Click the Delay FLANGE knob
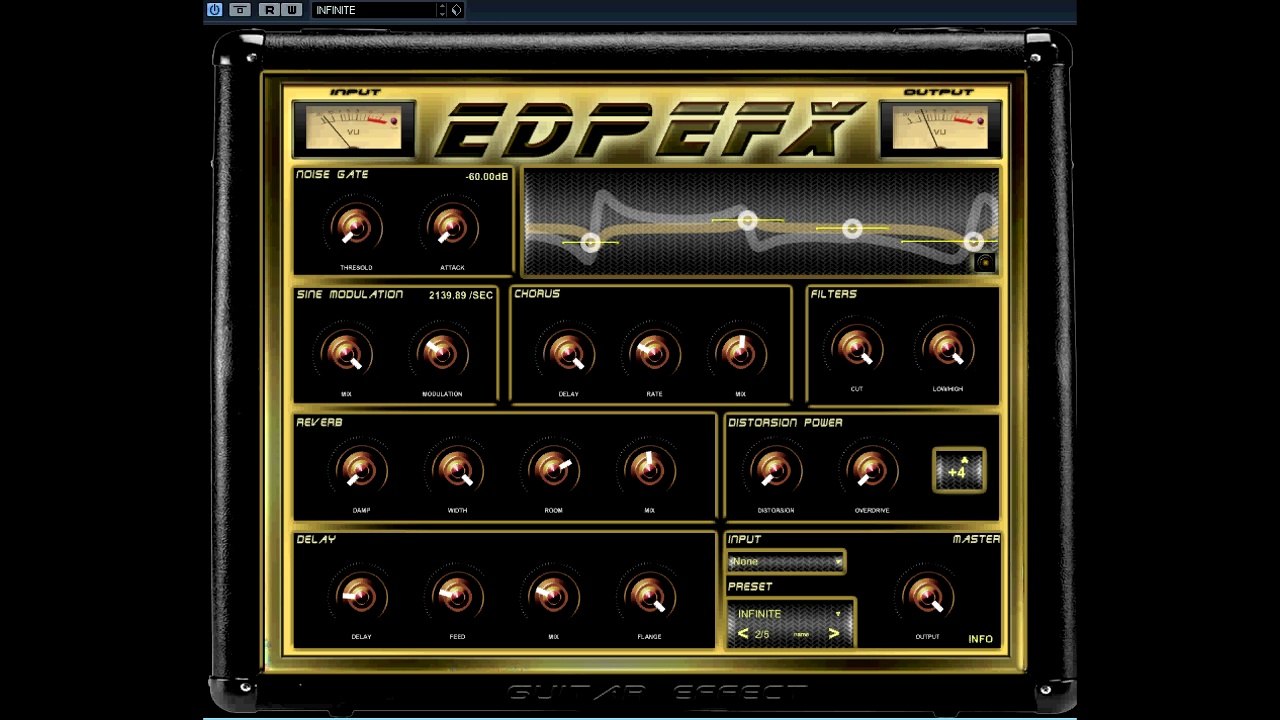This screenshot has width=1280, height=720. (649, 596)
